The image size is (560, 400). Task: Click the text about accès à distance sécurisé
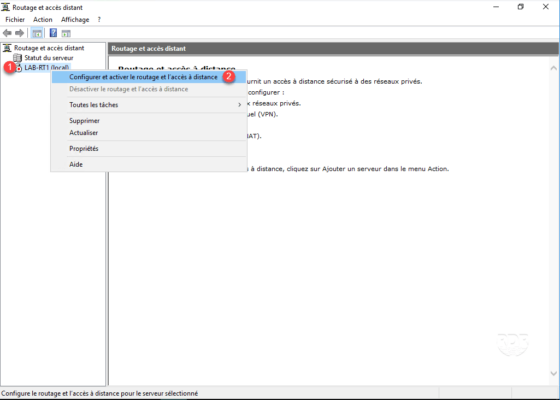tap(334, 81)
